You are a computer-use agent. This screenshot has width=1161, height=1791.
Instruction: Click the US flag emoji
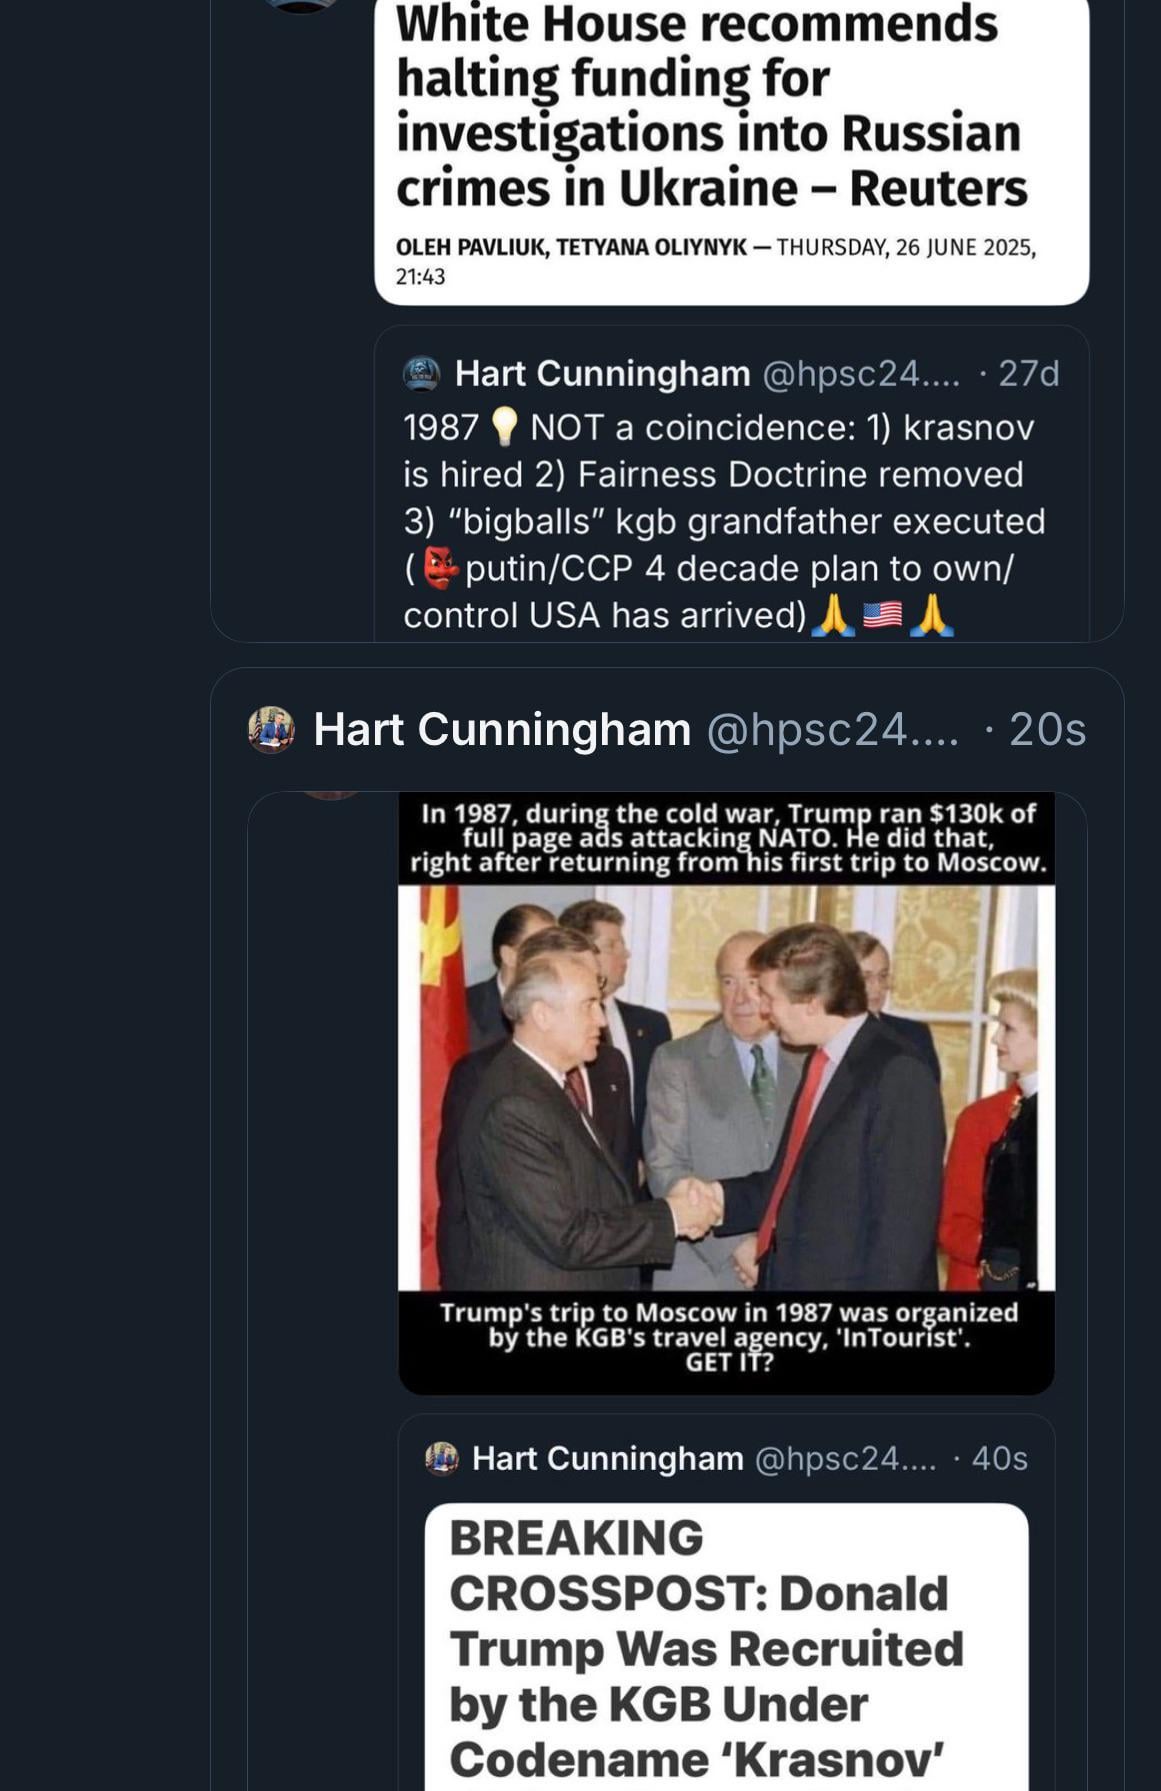(882, 615)
